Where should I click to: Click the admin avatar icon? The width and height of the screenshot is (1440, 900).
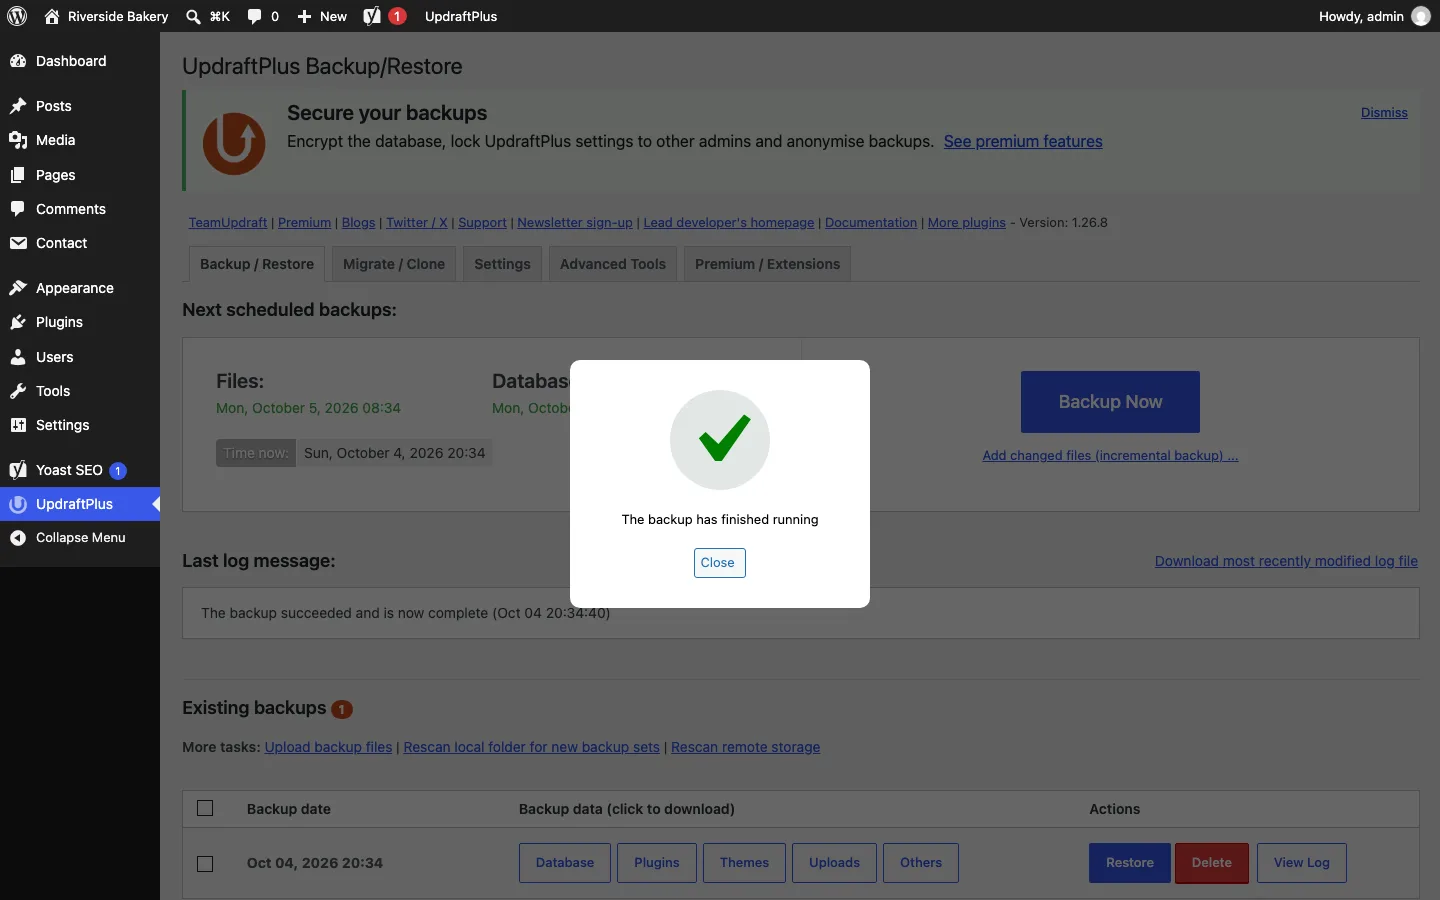click(1421, 16)
